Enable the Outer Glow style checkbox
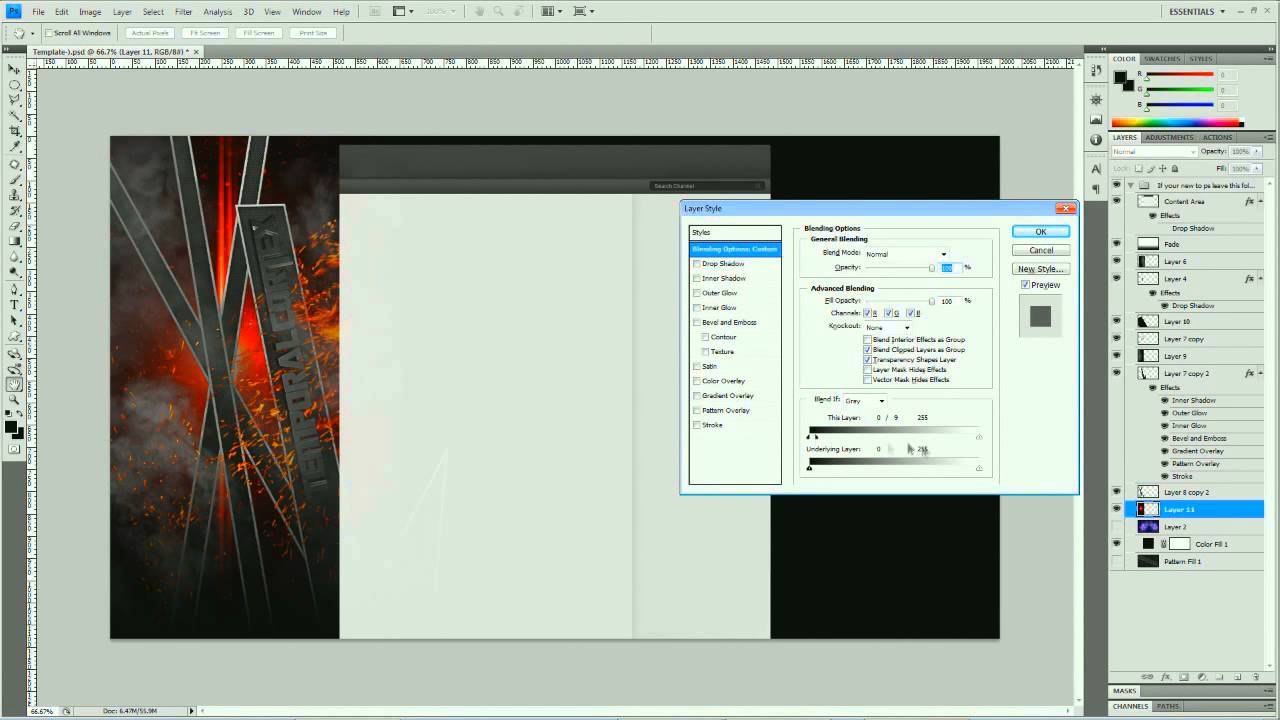 pyautogui.click(x=696, y=293)
